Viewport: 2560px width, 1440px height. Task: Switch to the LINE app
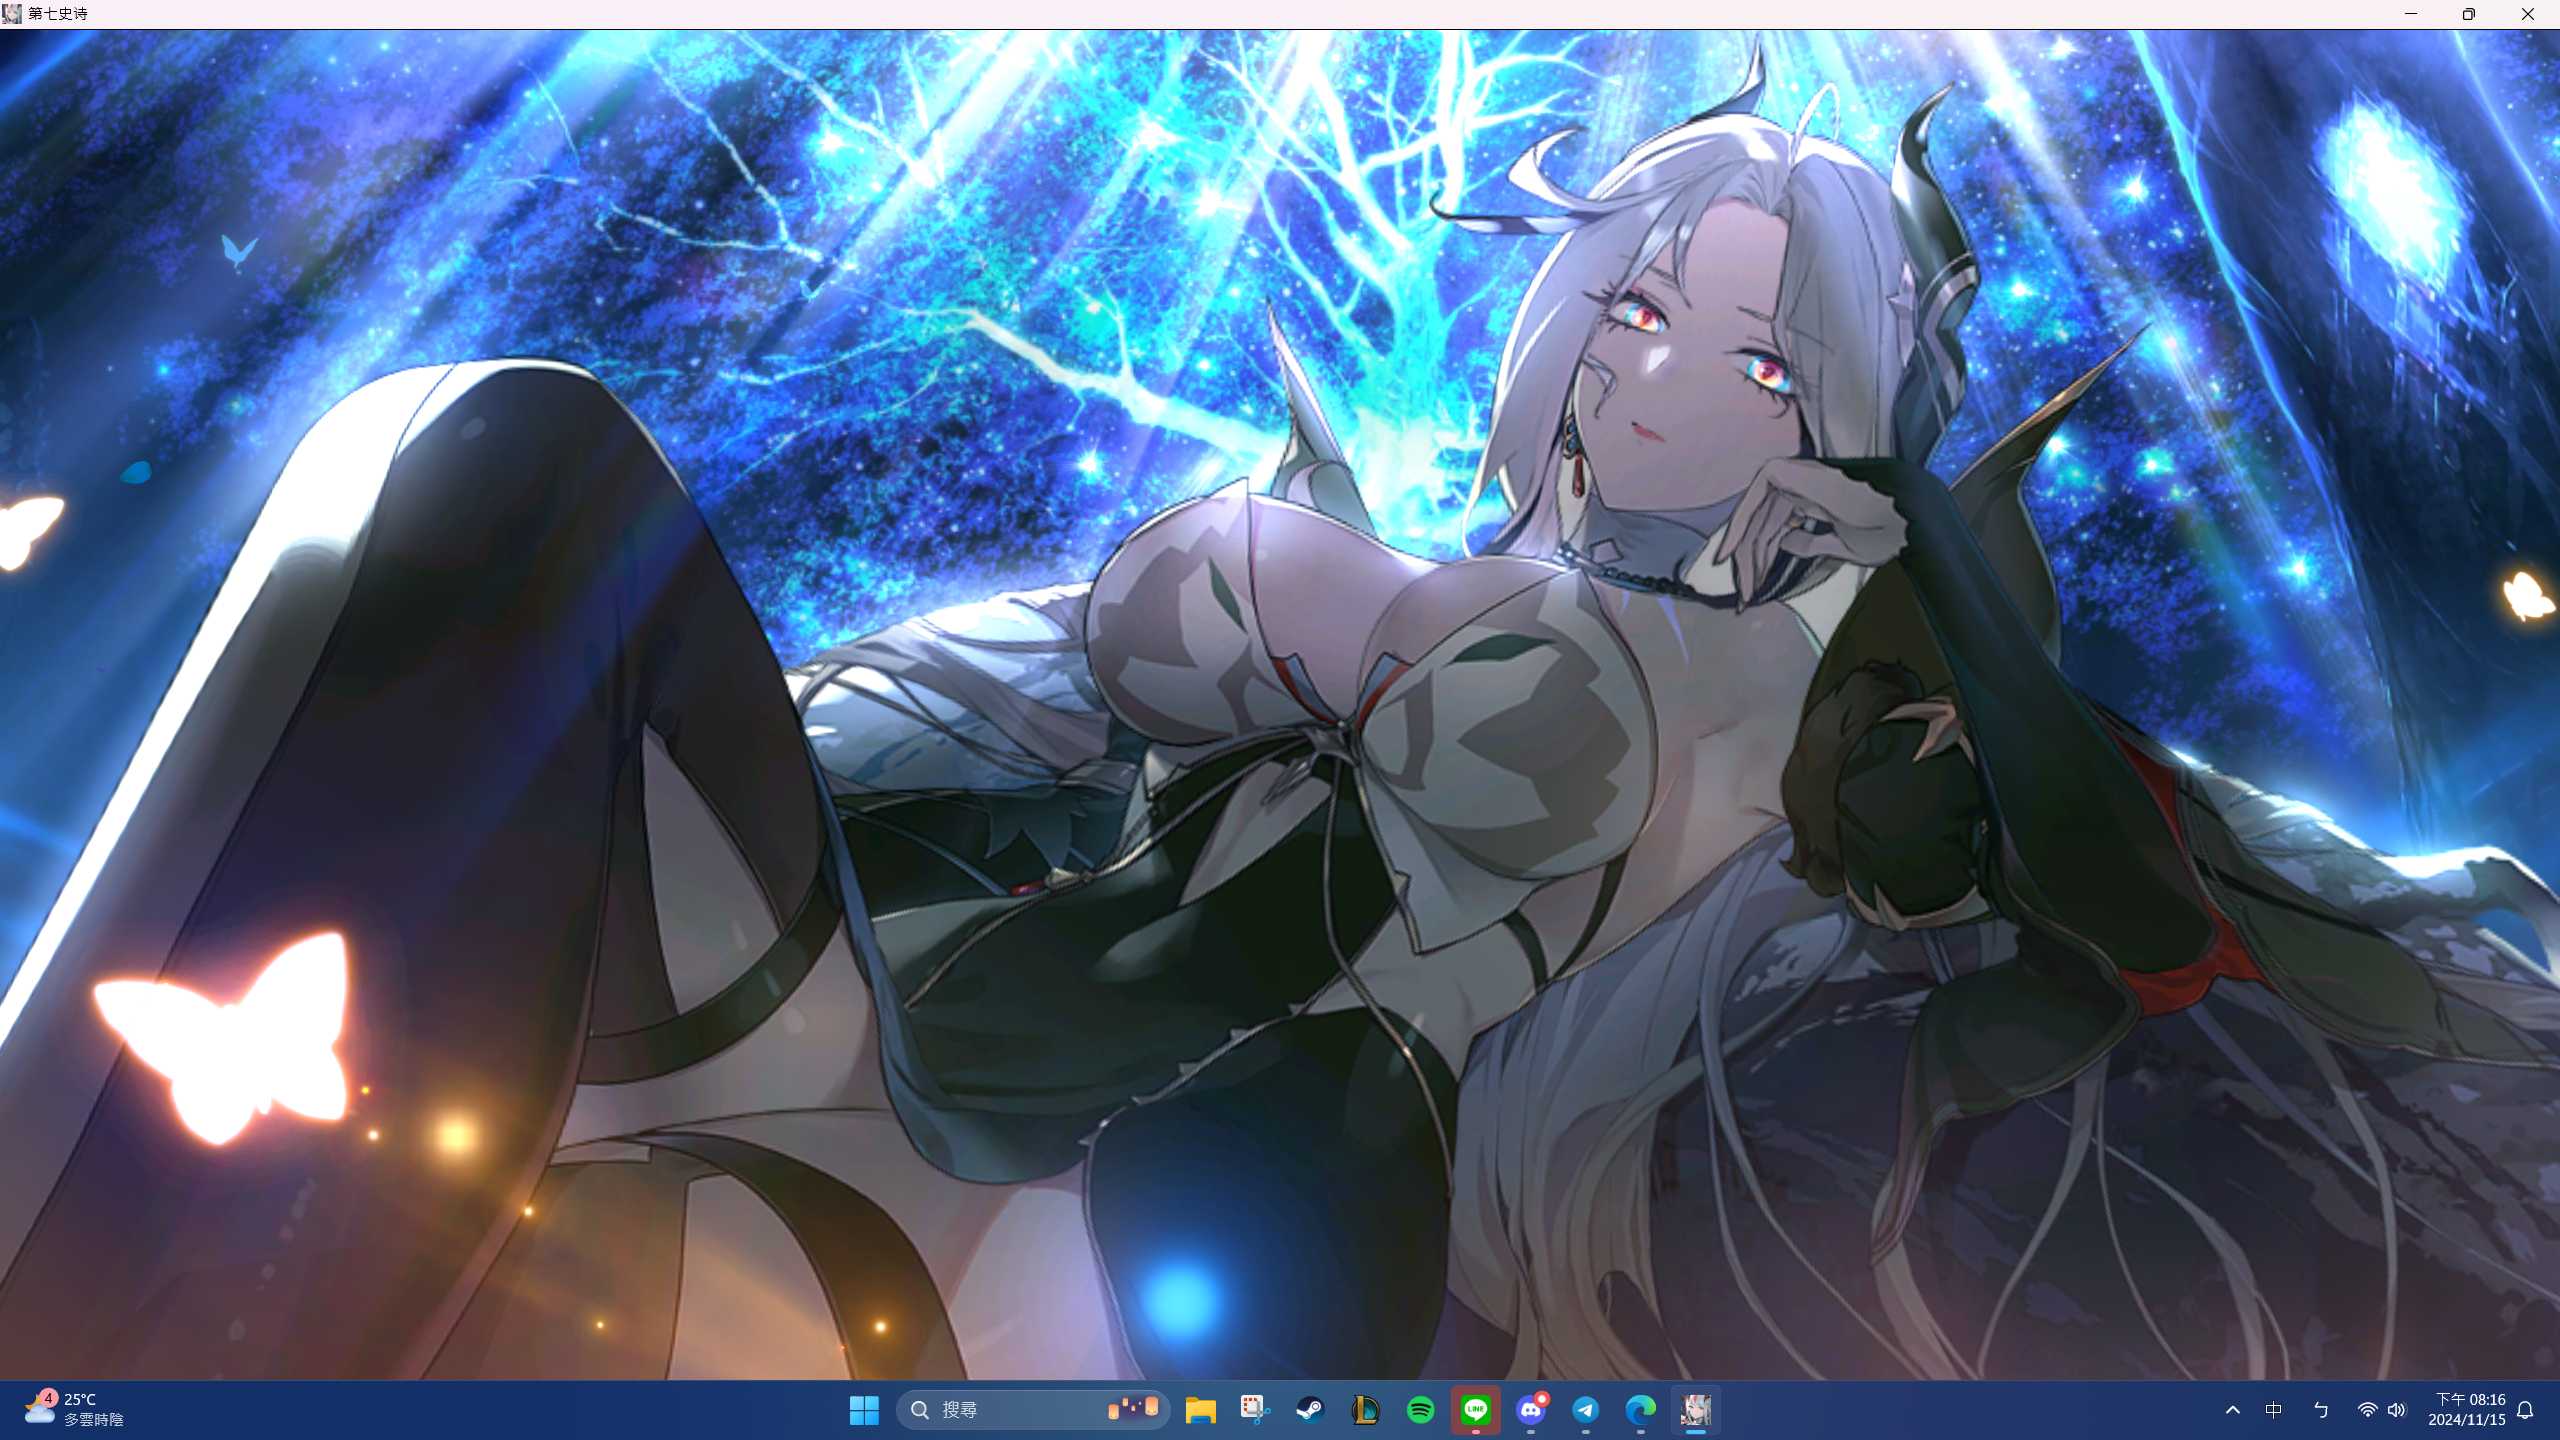point(1476,1410)
